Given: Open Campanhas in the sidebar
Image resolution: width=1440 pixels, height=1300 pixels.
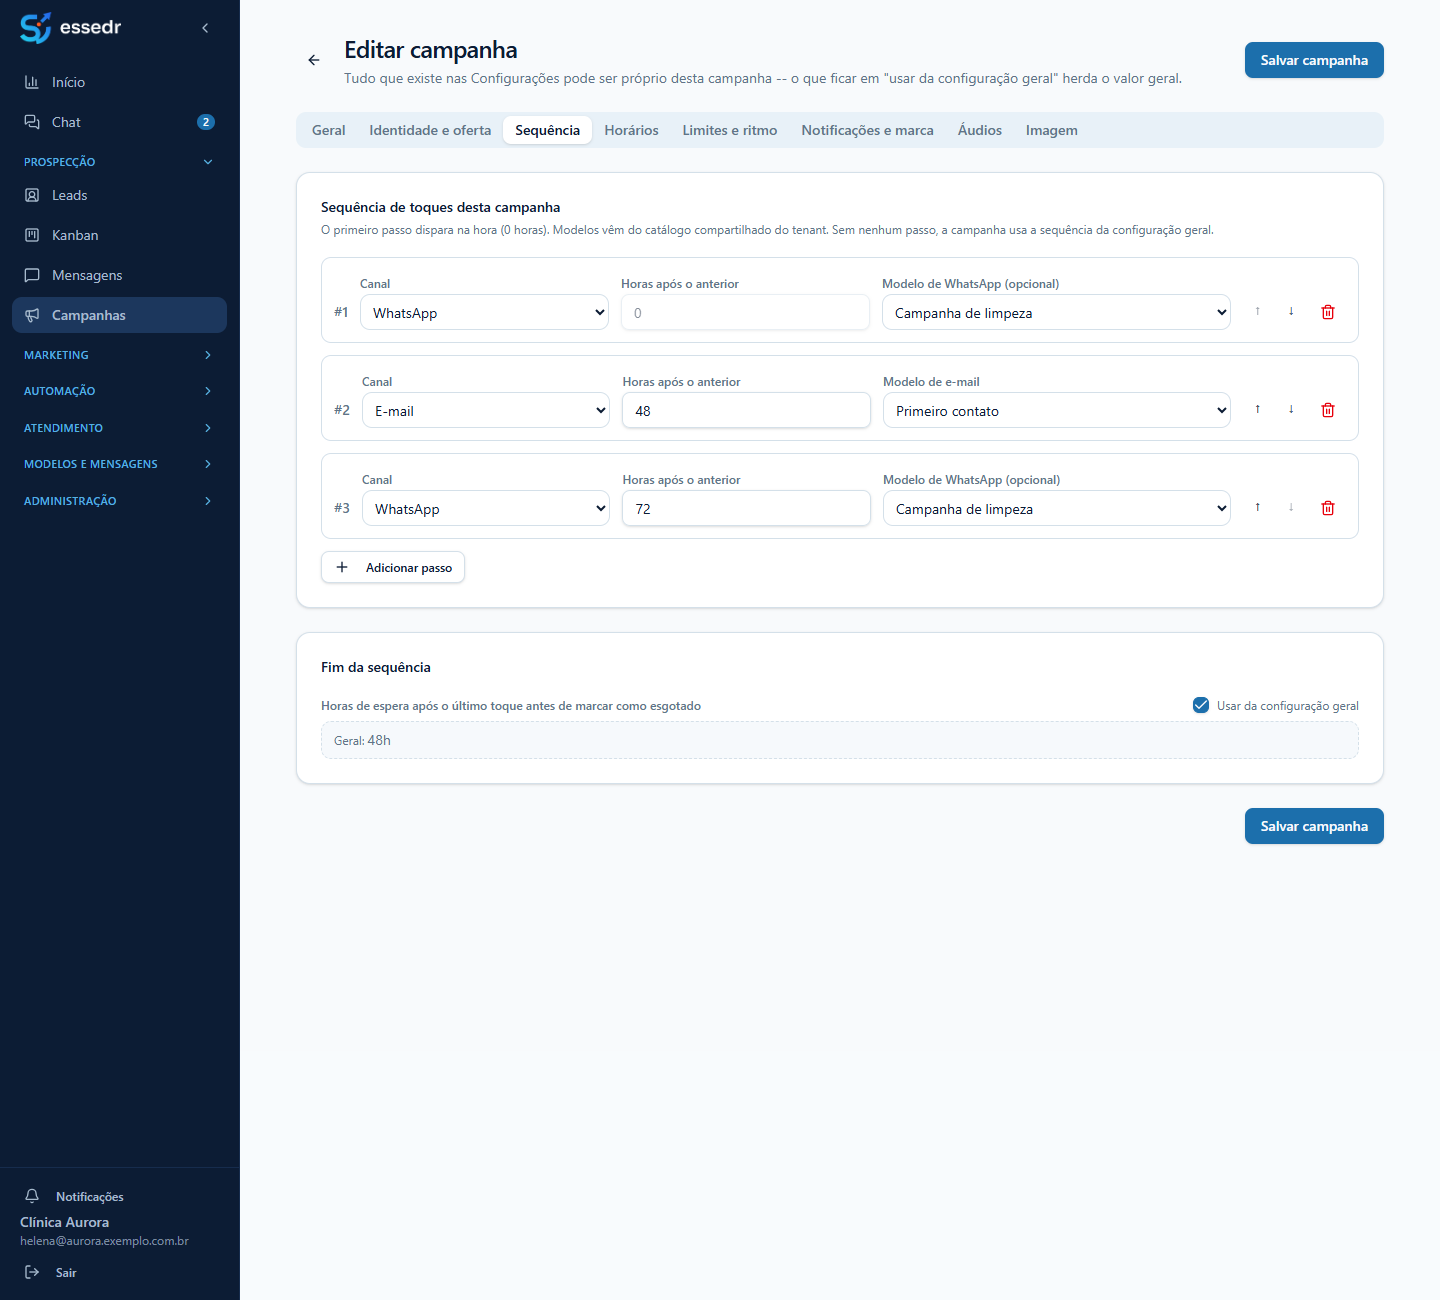Looking at the screenshot, I should click(119, 315).
